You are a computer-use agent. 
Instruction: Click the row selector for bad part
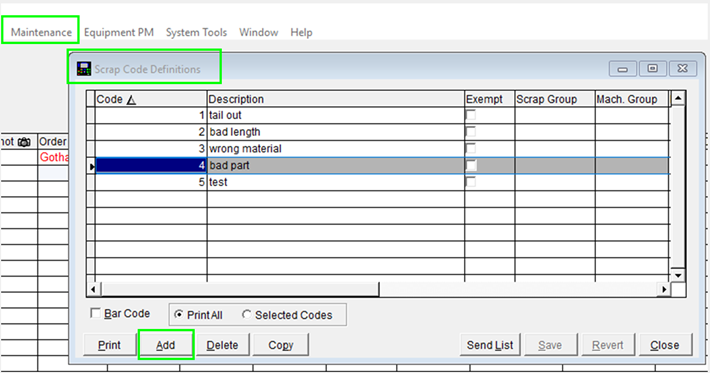point(91,166)
